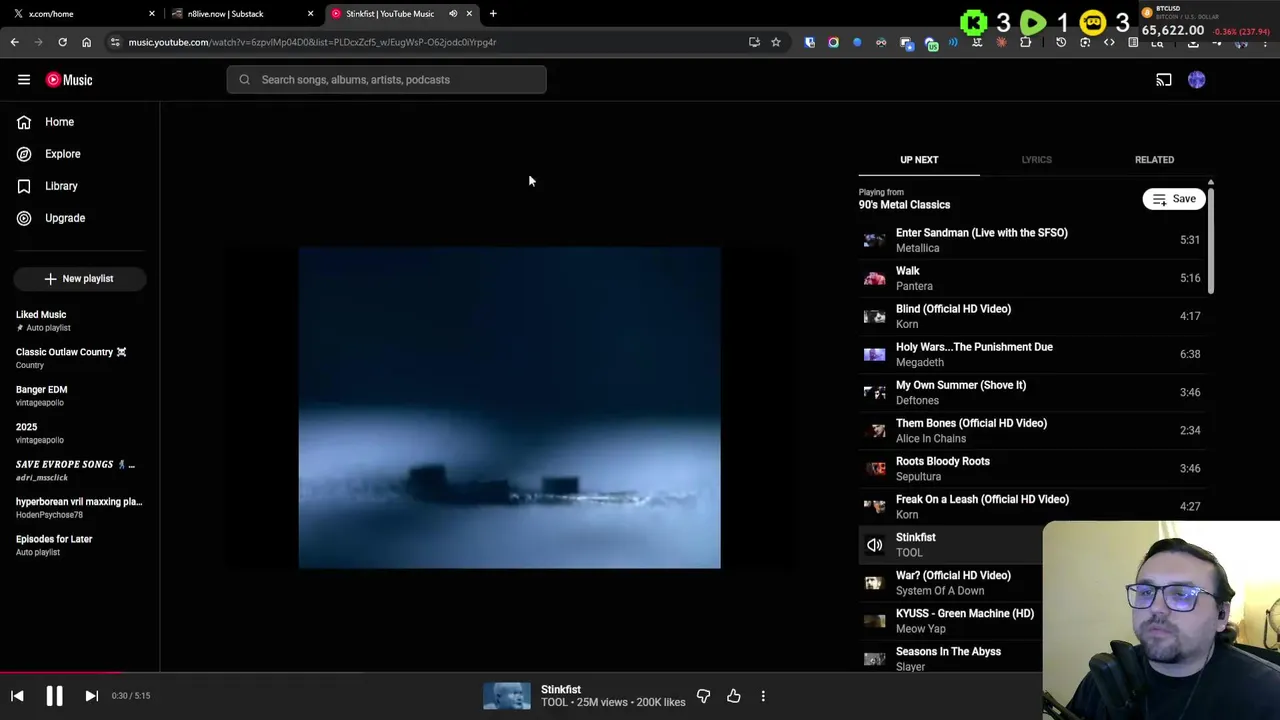The width and height of the screenshot is (1280, 720).
Task: Play Them Bones by Alice In Chains
Action: coord(1031,430)
